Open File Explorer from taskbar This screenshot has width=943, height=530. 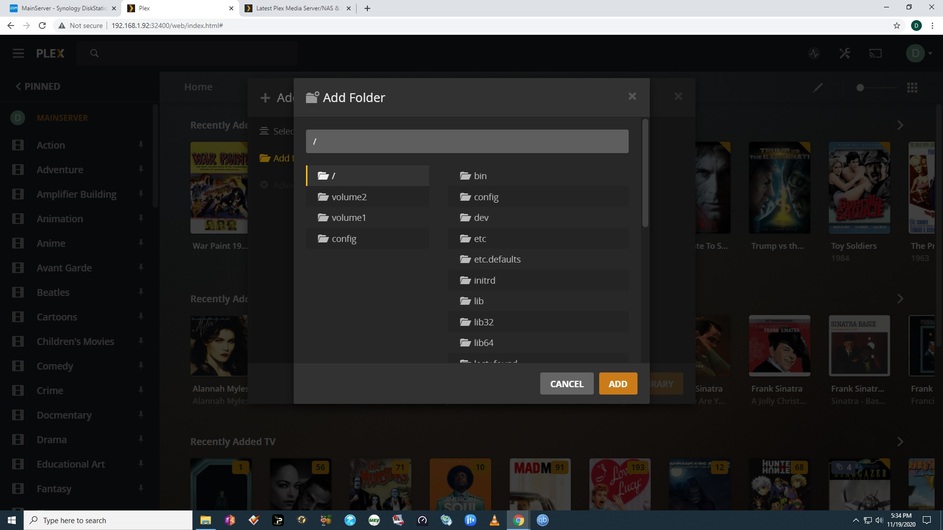click(206, 520)
